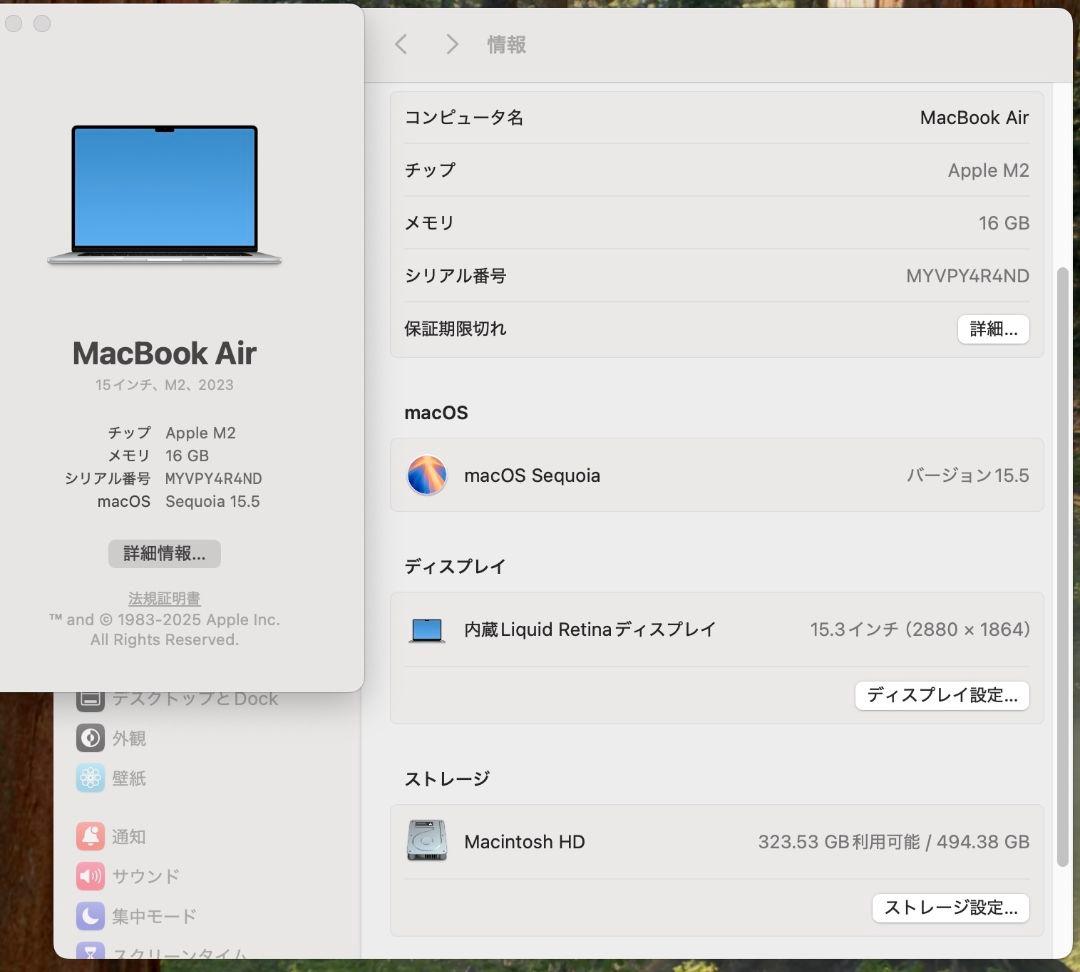
Task: Open the スクリーンタイム icon at sidebar bottom
Action: [x=90, y=953]
